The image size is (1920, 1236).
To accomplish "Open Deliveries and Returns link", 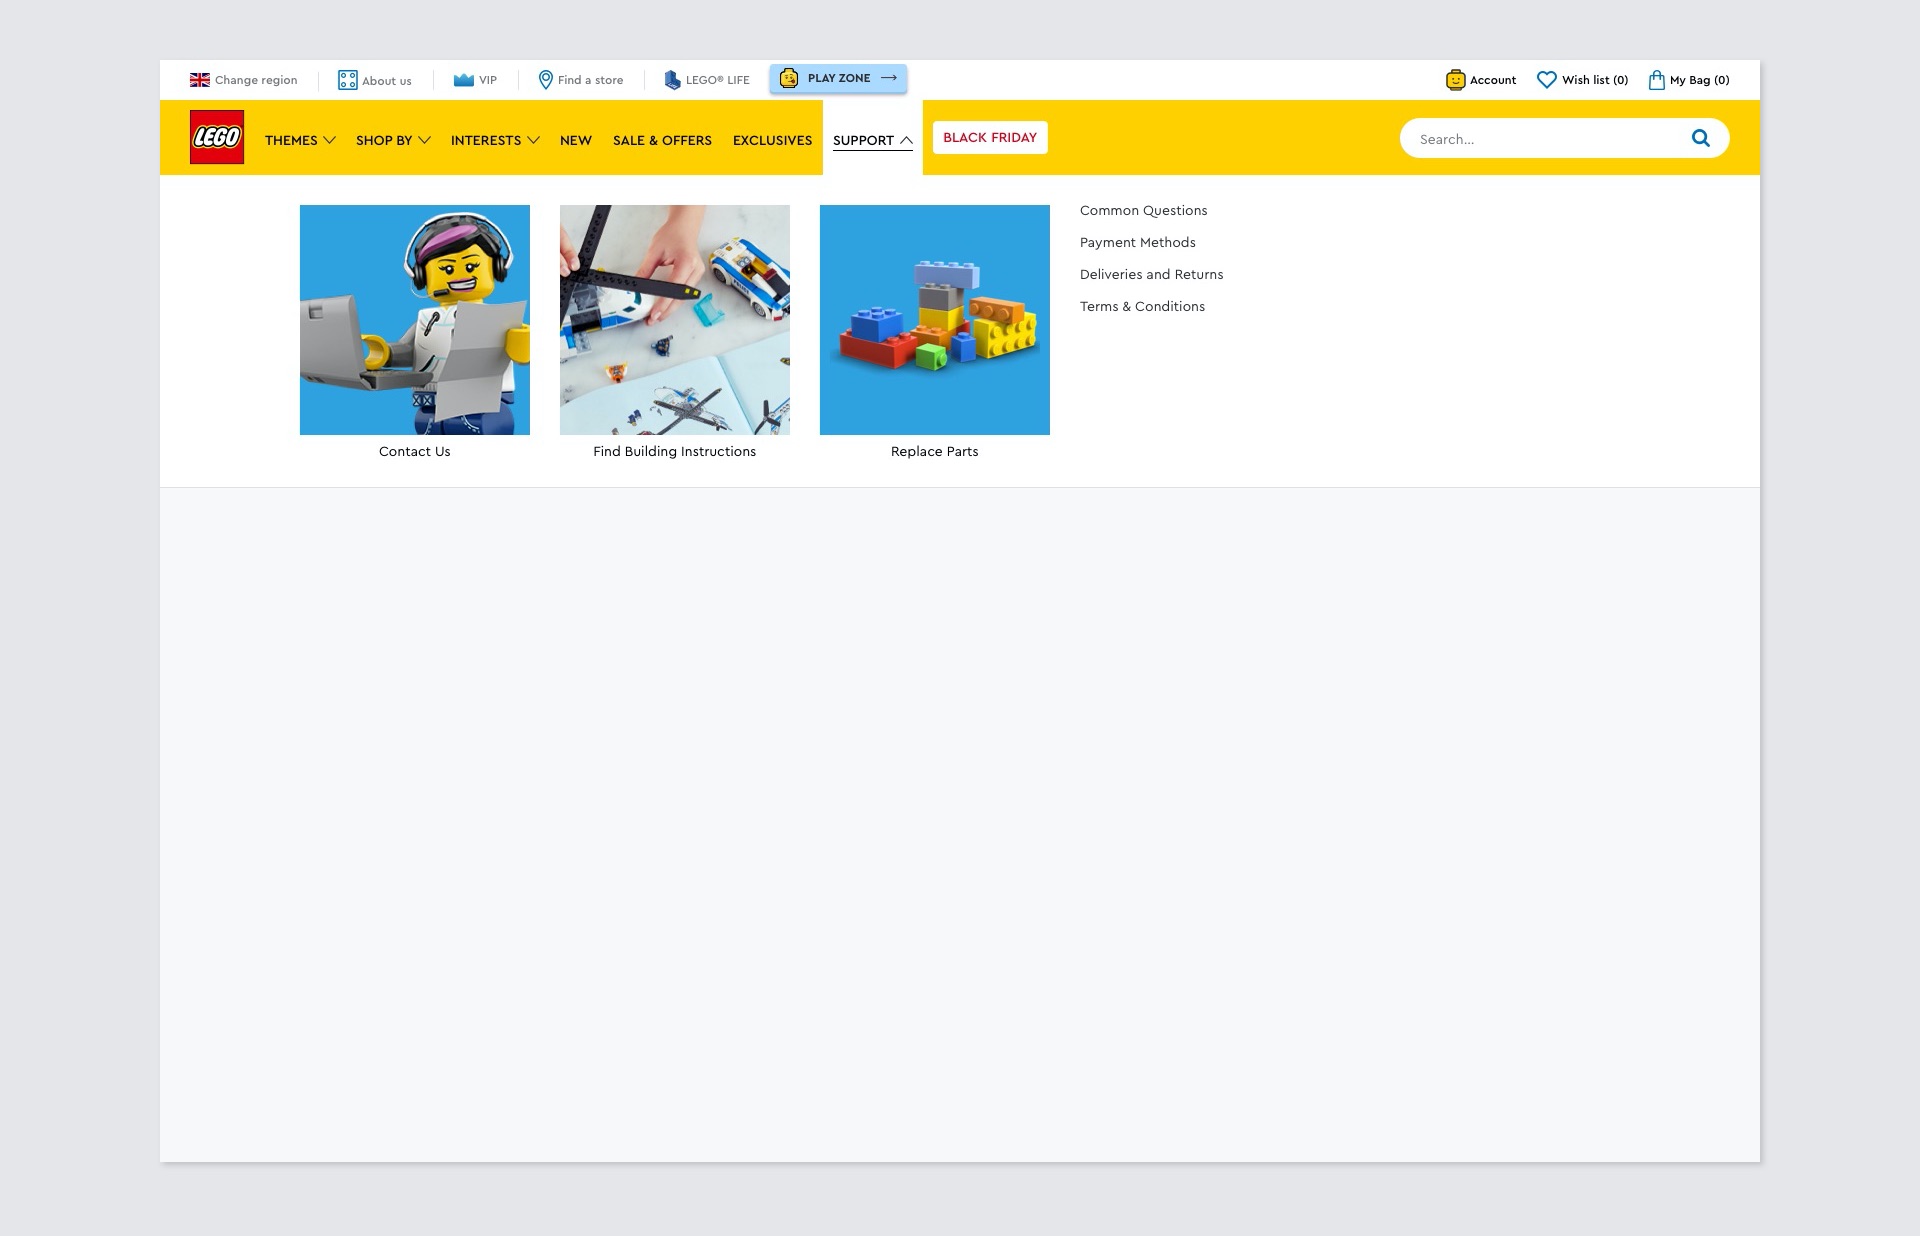I will 1152,274.
